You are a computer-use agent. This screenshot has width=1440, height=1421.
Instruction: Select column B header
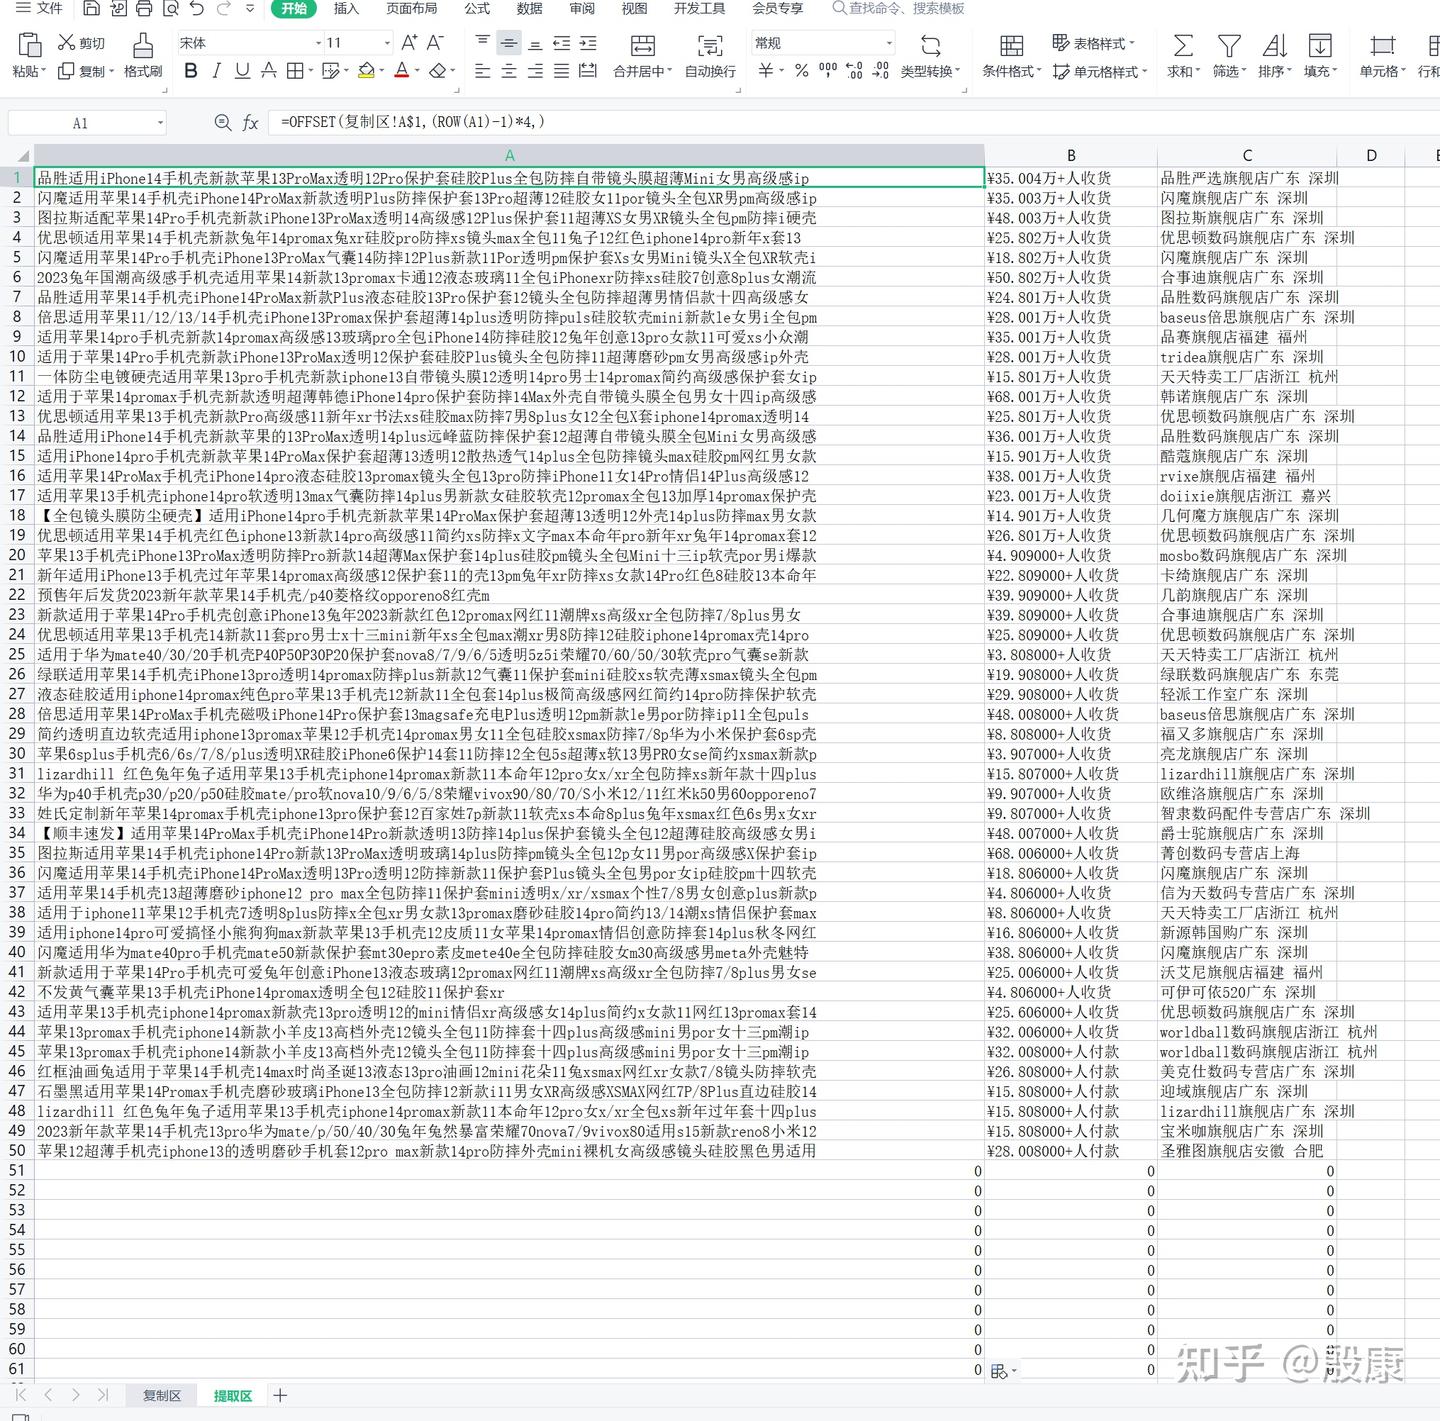[x=1071, y=155]
